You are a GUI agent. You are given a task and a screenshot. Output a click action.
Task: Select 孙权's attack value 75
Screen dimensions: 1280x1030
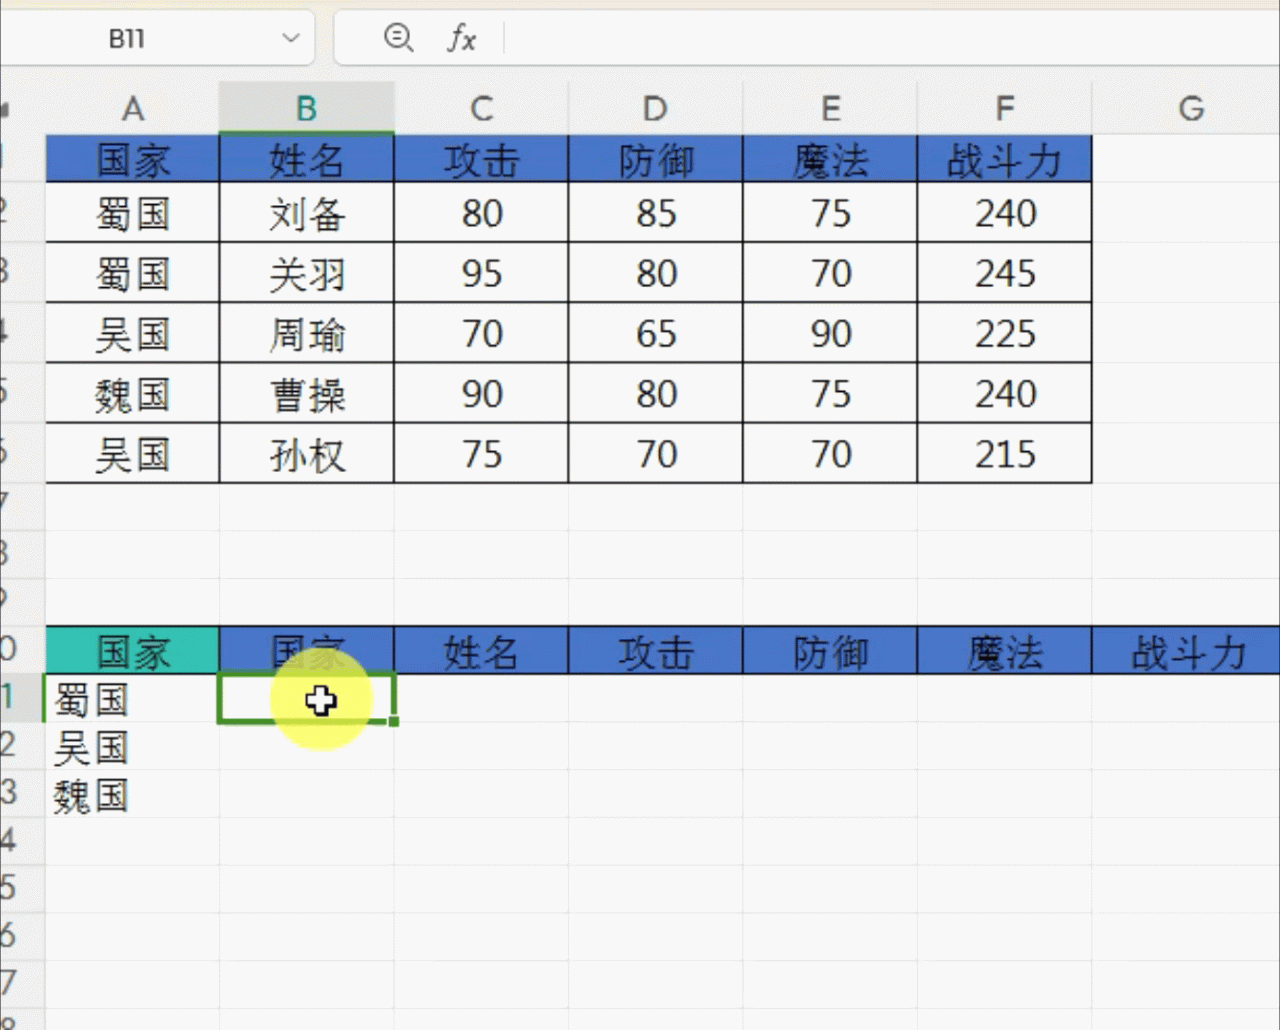pyautogui.click(x=481, y=453)
